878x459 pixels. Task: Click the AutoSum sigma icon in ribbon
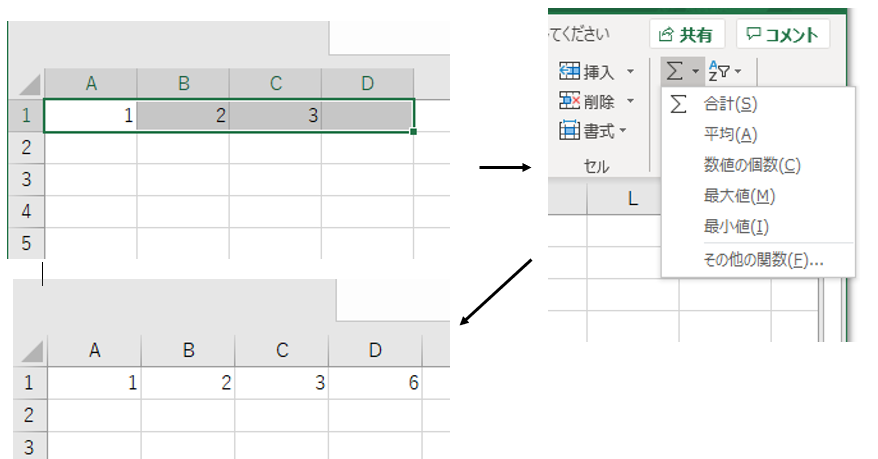(x=675, y=72)
